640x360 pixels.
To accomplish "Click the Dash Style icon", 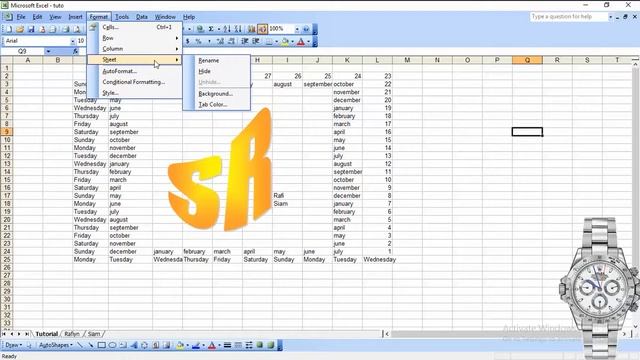I will [238, 345].
